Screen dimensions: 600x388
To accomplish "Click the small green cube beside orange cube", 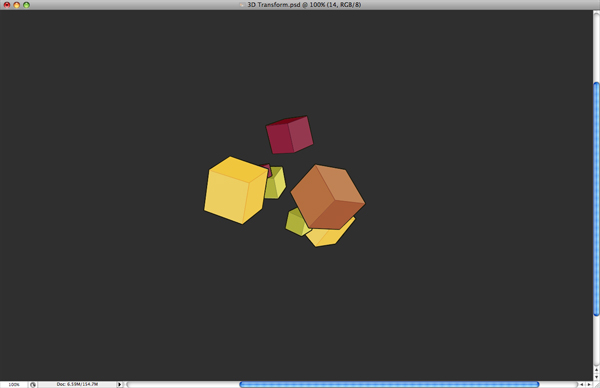I will pos(296,222).
